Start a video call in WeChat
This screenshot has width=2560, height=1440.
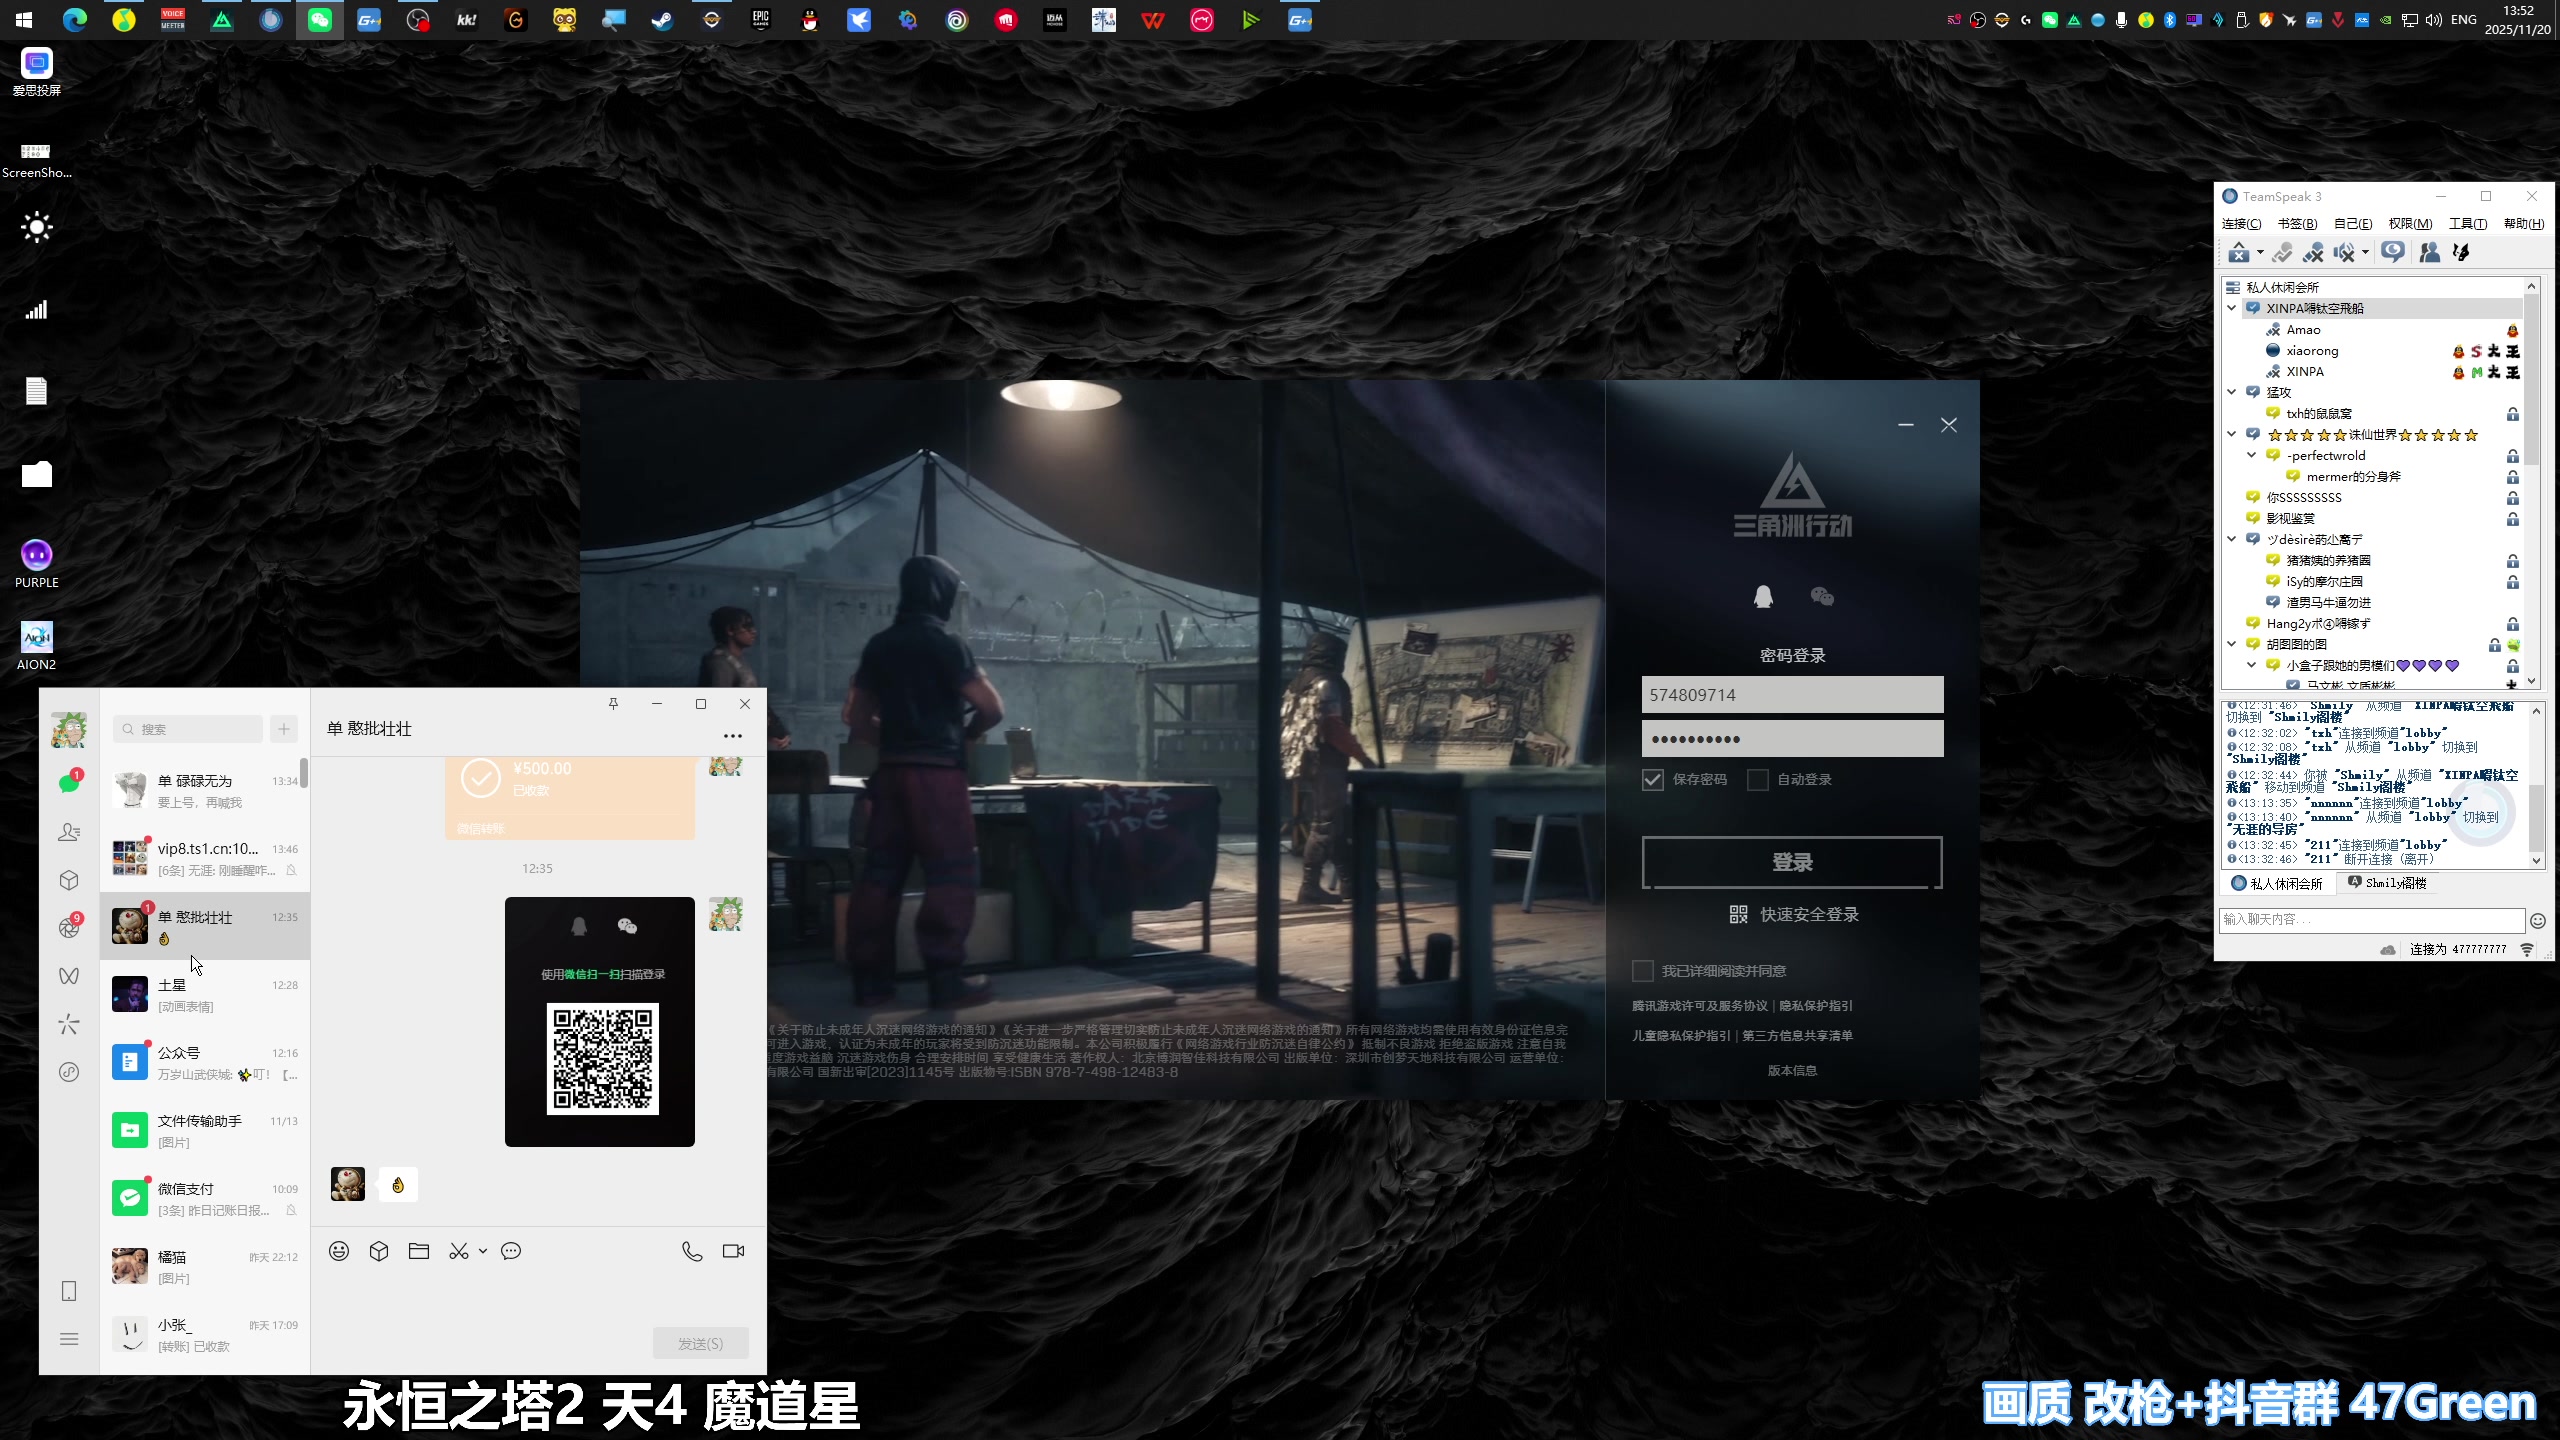click(x=733, y=1251)
